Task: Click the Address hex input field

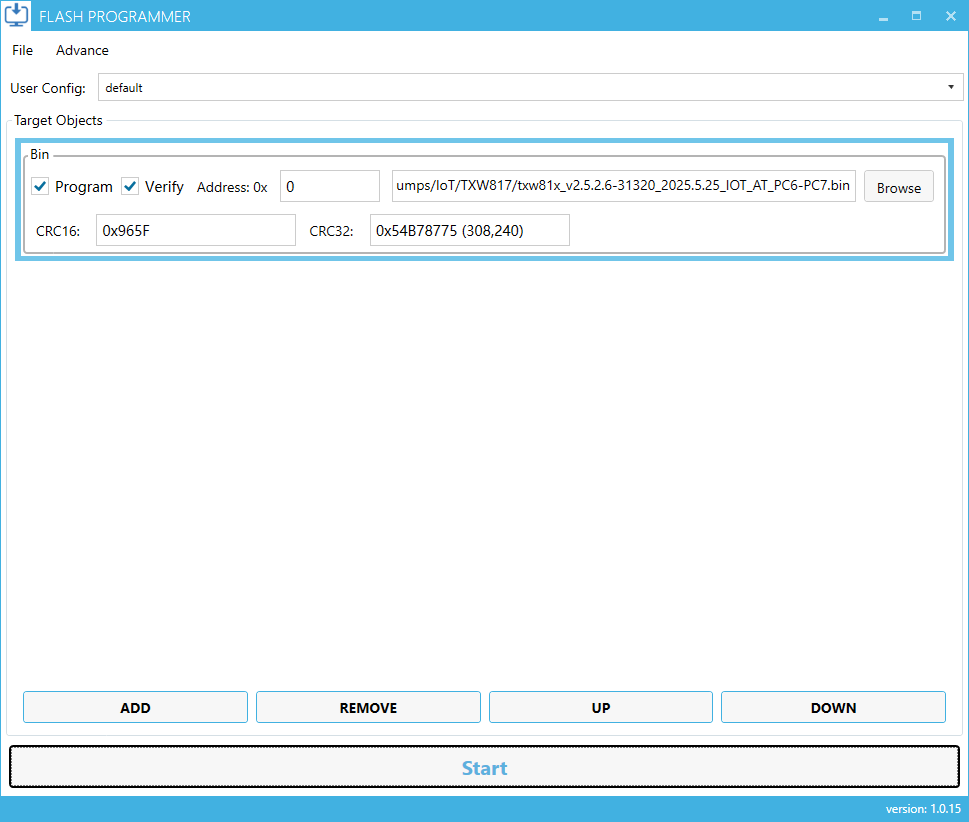Action: 329,186
